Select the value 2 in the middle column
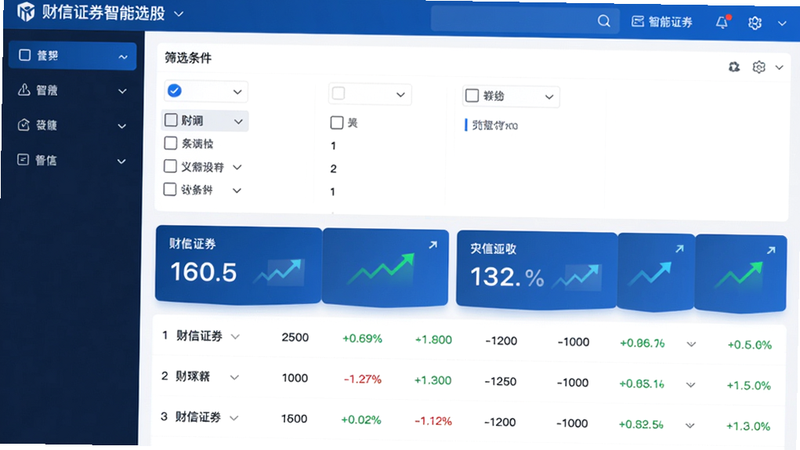Viewport: 800px width, 450px height. (333, 169)
